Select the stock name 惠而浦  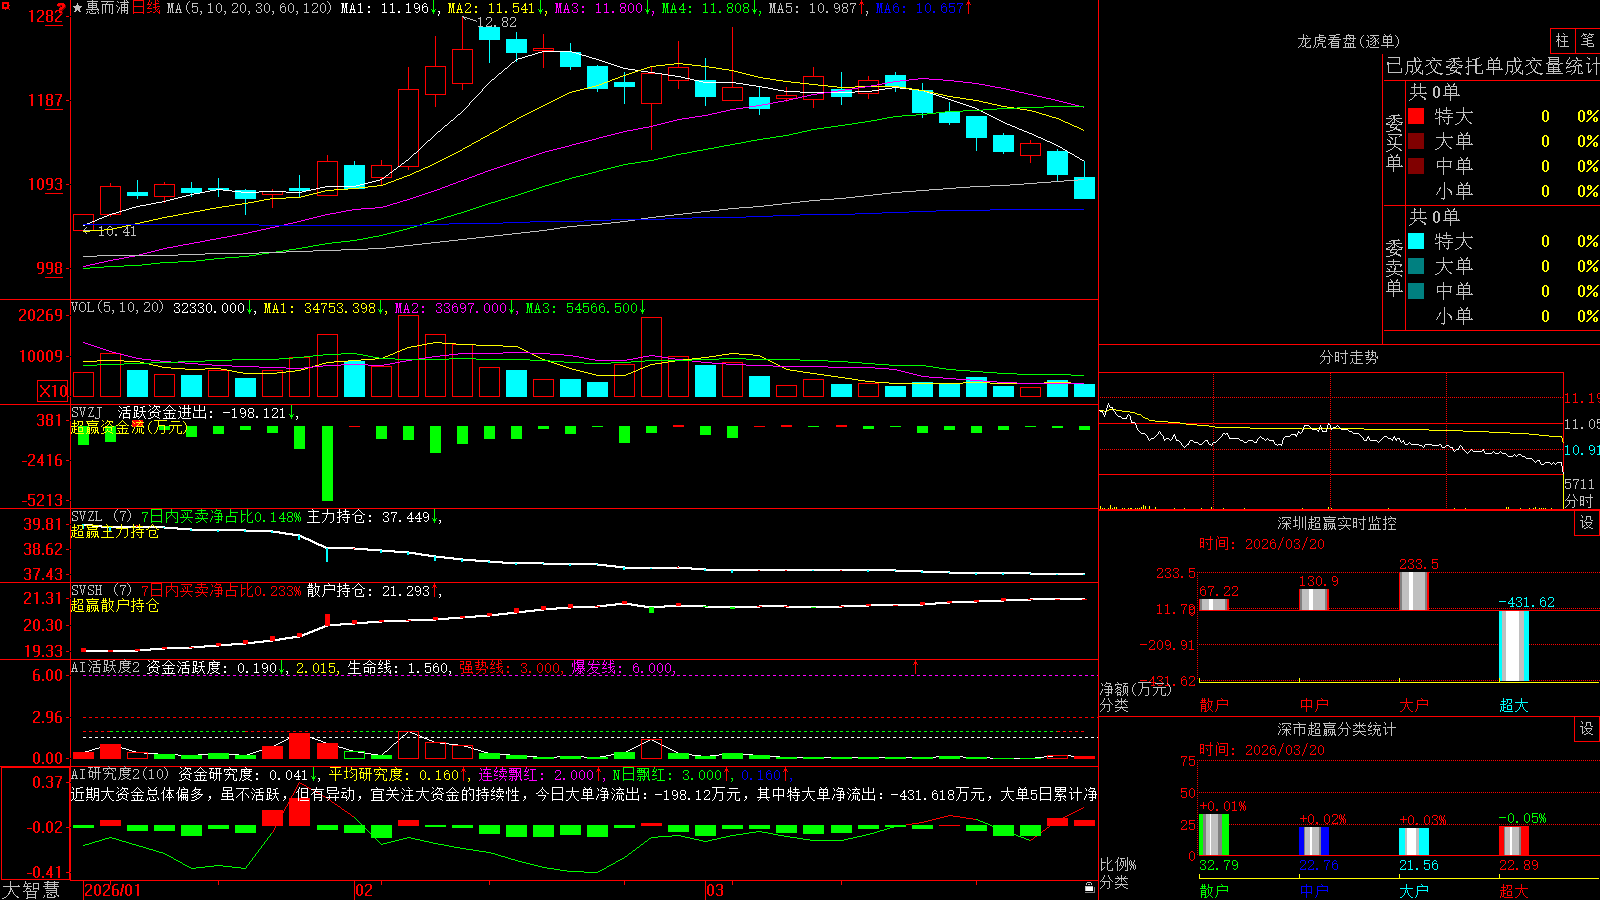pos(108,8)
